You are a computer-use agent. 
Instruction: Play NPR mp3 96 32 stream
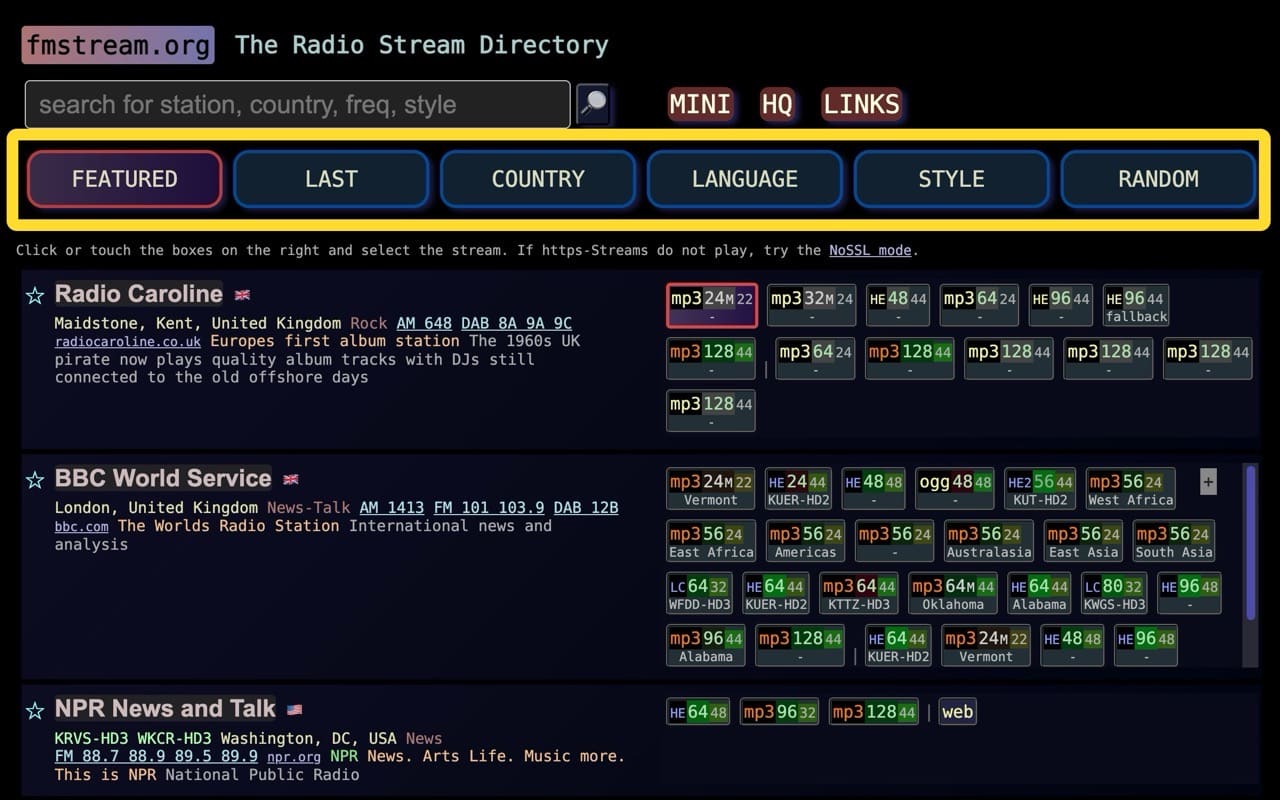pos(779,712)
